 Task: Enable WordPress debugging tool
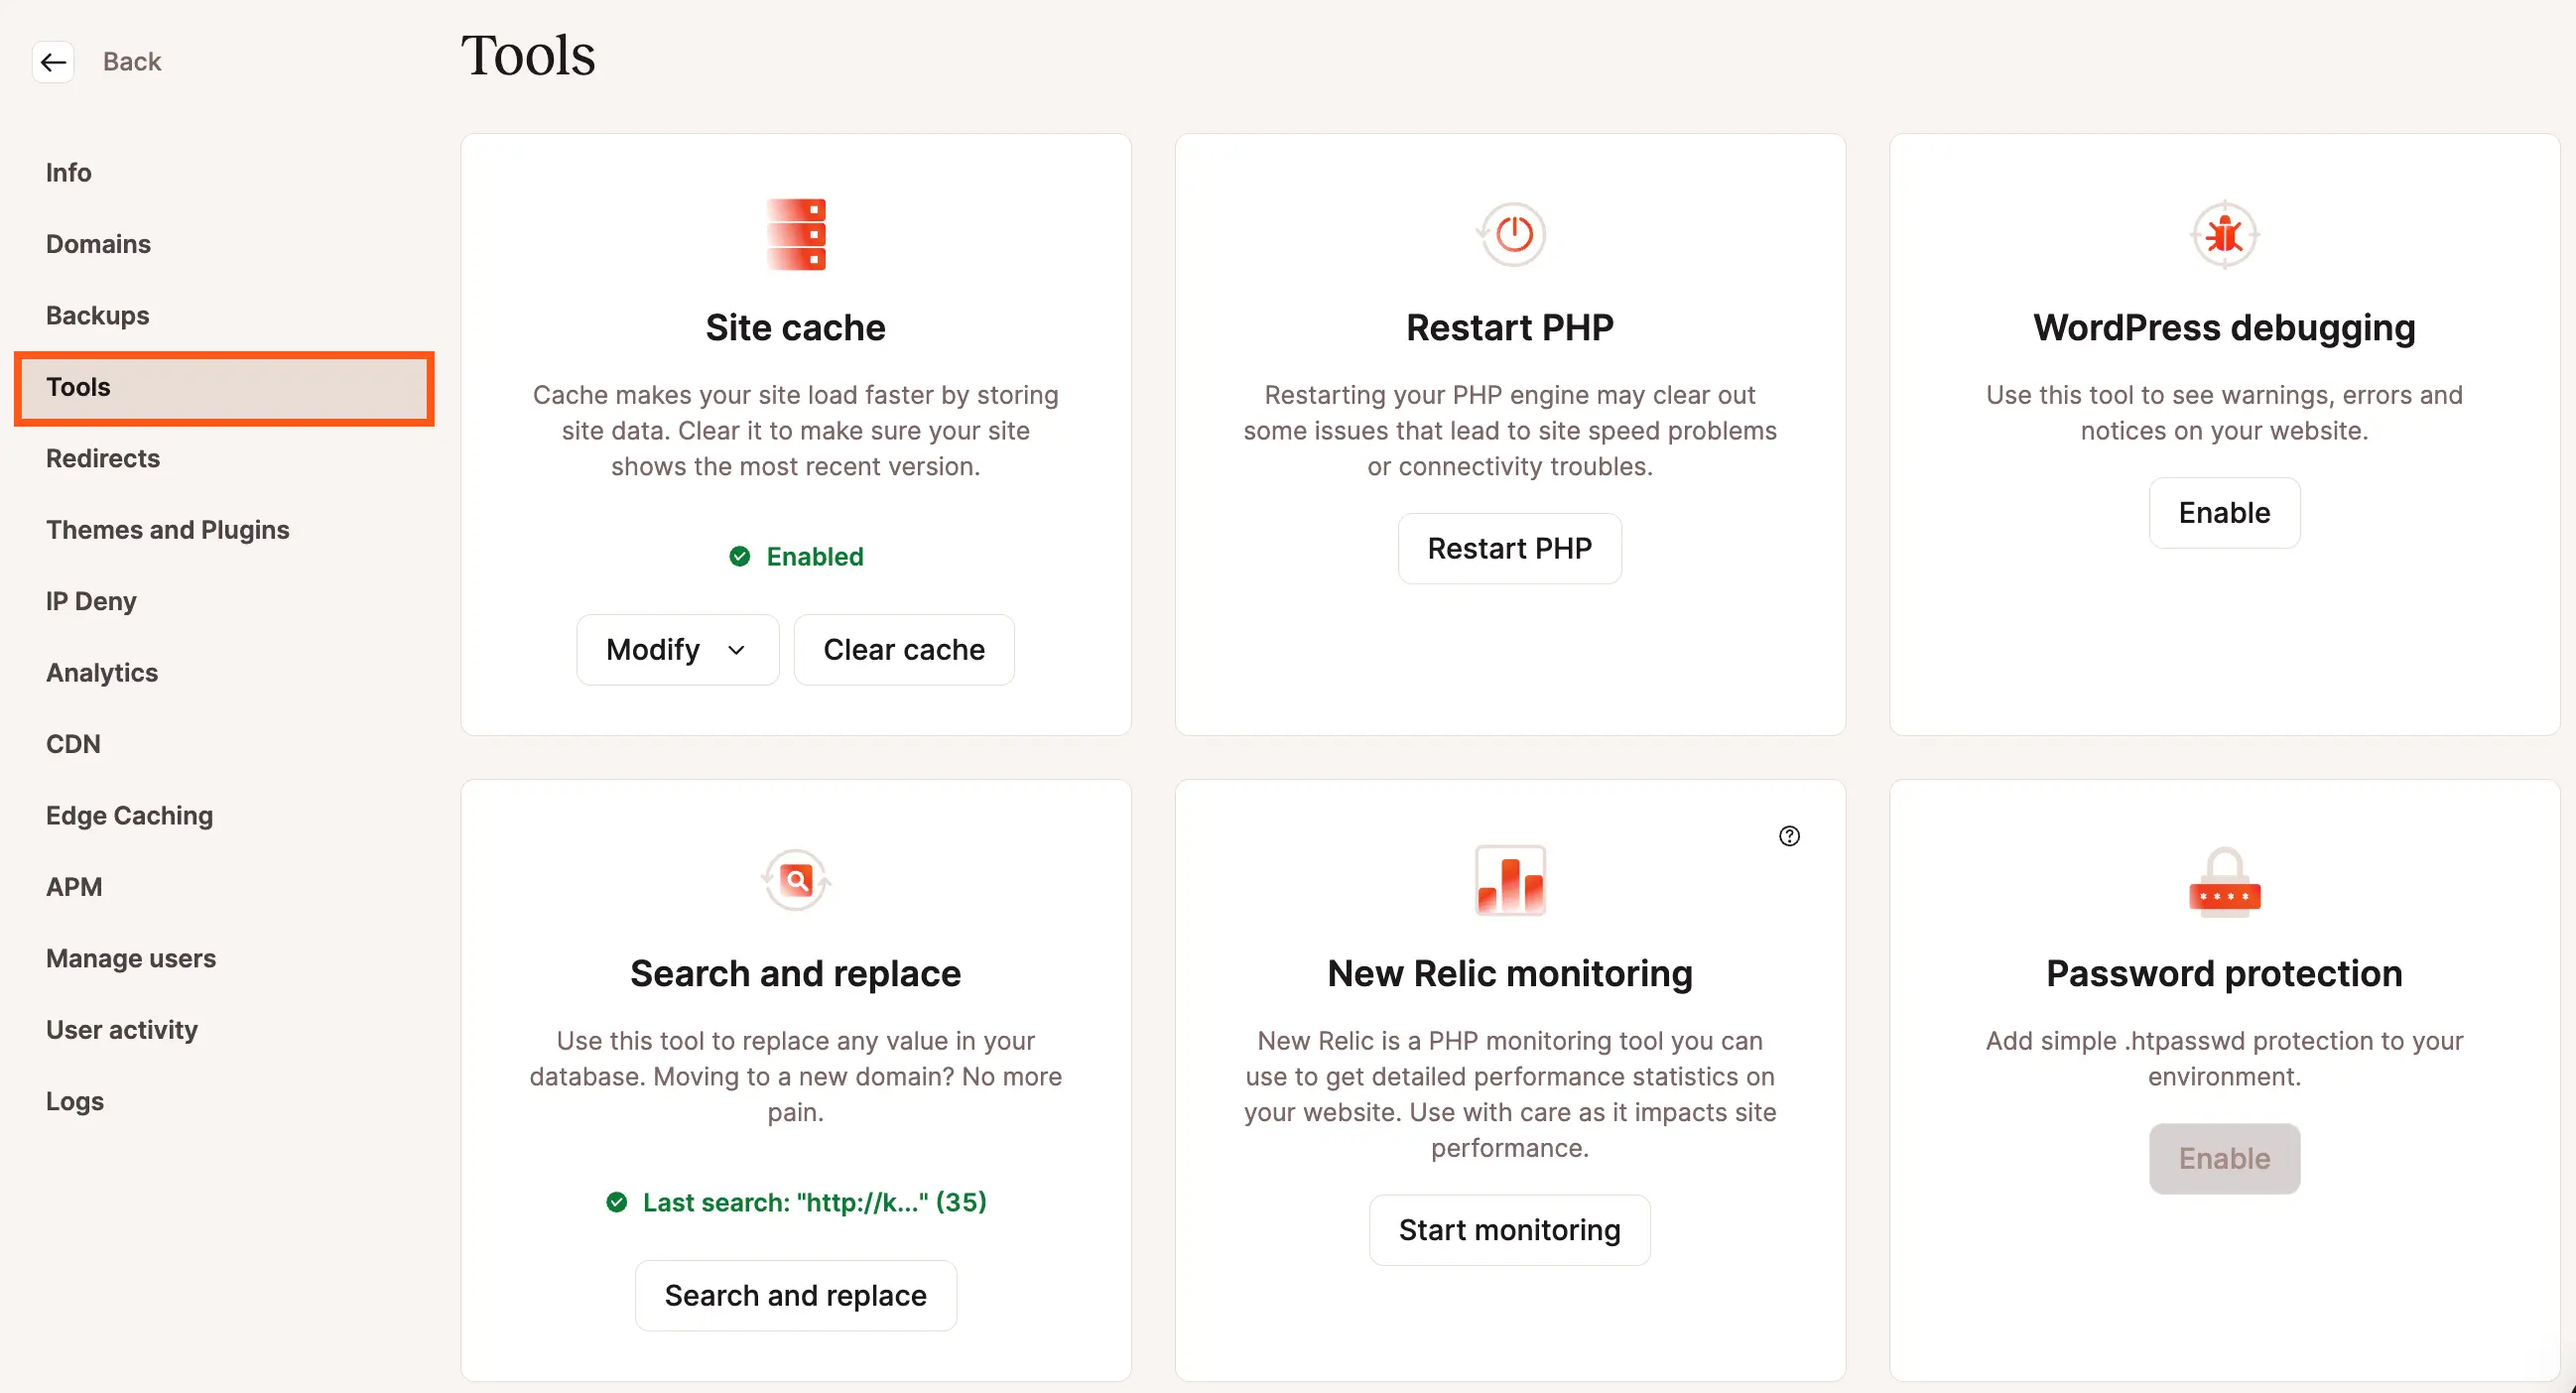[x=2225, y=511]
